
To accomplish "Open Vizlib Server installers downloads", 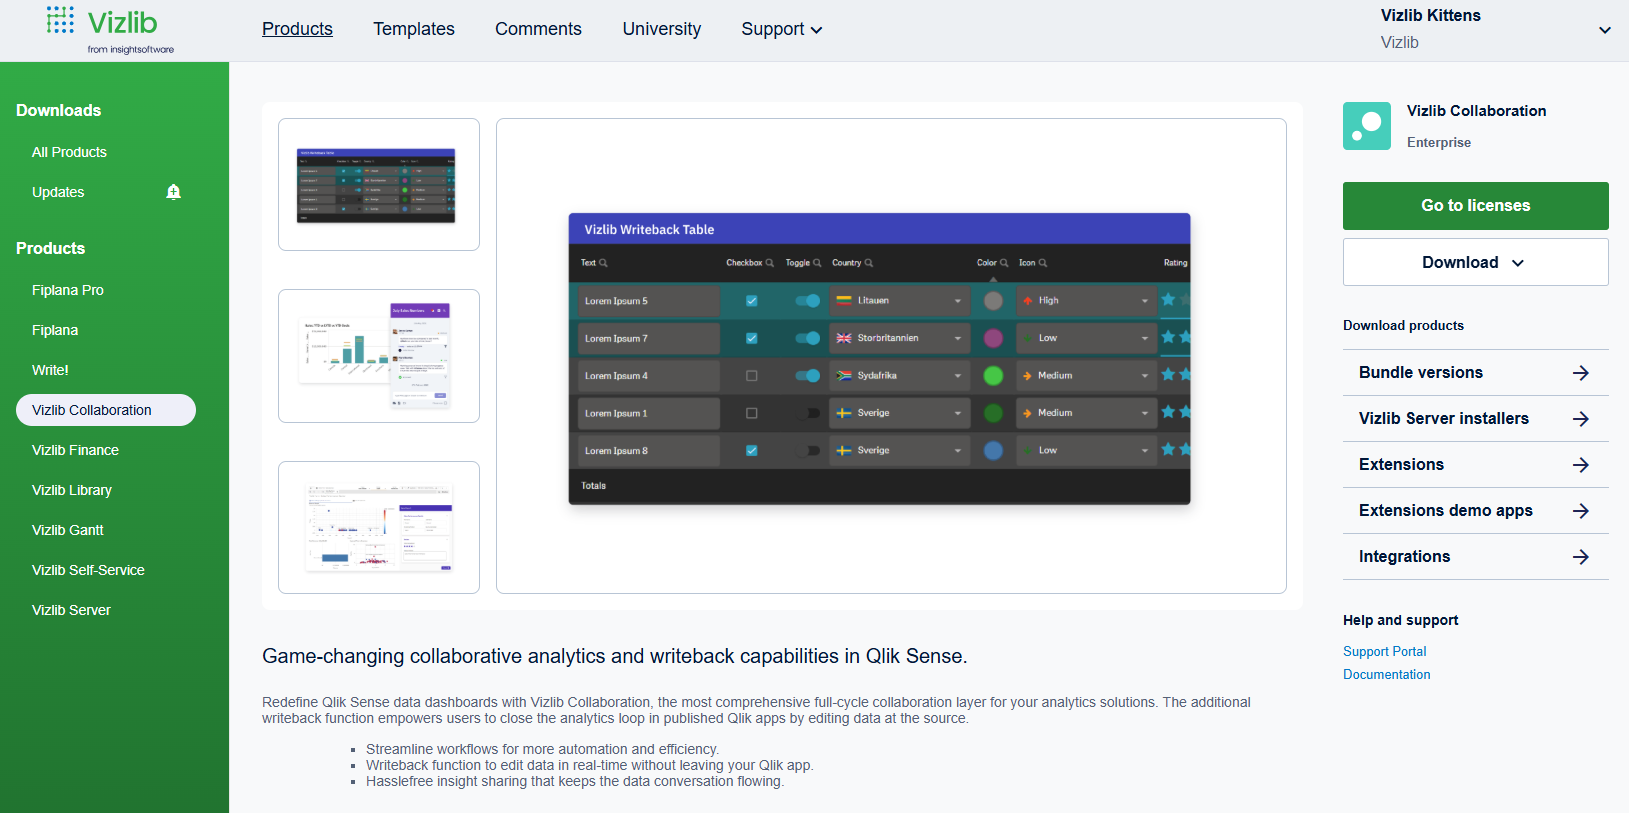I will click(x=1475, y=419).
